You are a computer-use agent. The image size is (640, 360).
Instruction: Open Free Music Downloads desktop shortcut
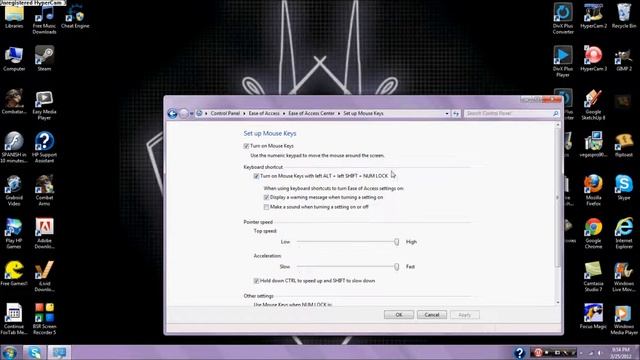pos(44,18)
